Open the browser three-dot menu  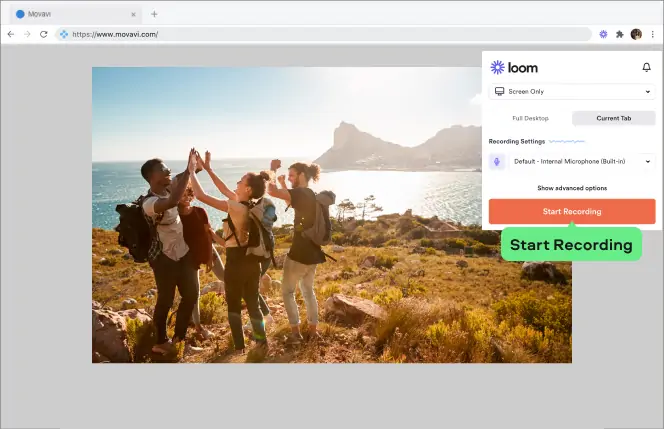(653, 34)
